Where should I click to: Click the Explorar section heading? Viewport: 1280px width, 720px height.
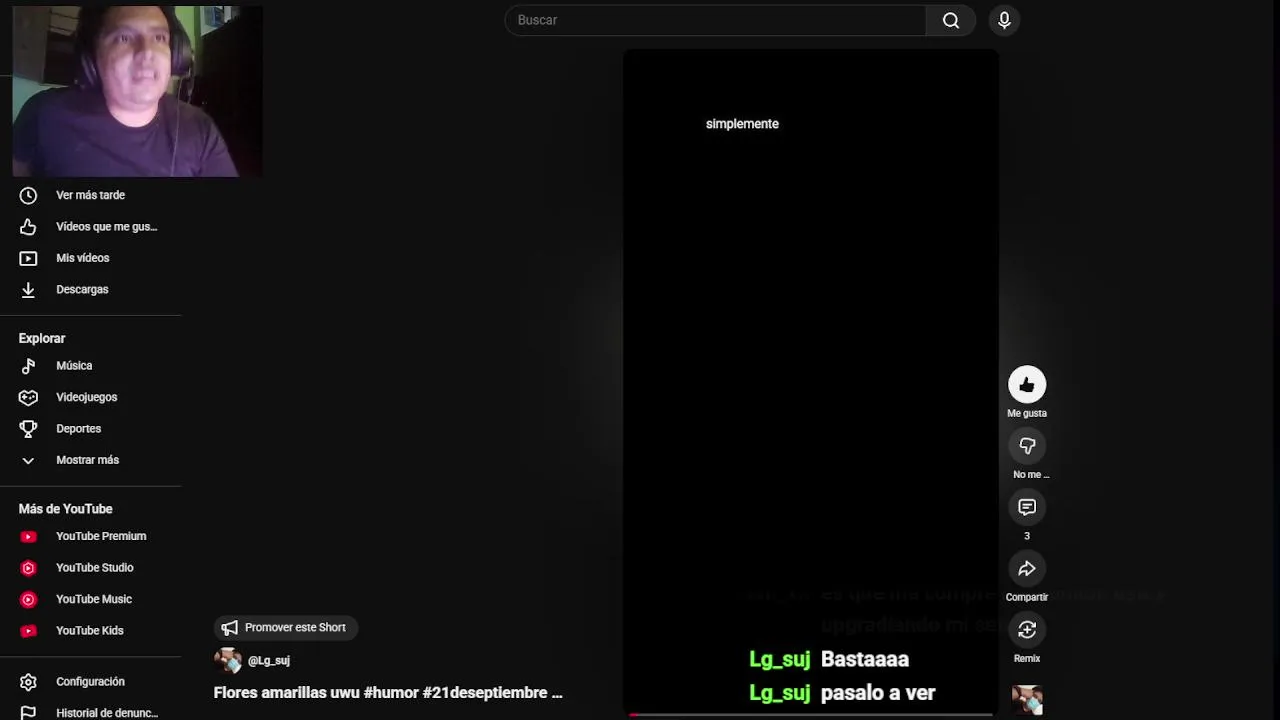tap(41, 339)
